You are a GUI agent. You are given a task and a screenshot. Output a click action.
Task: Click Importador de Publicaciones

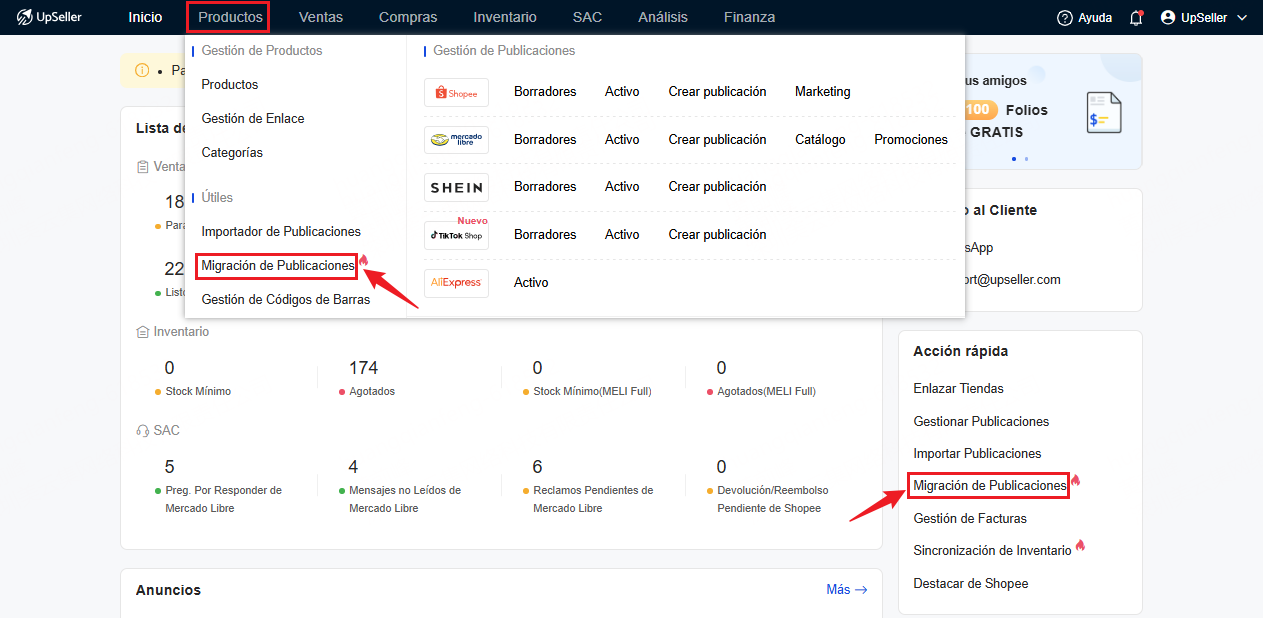click(x=281, y=231)
